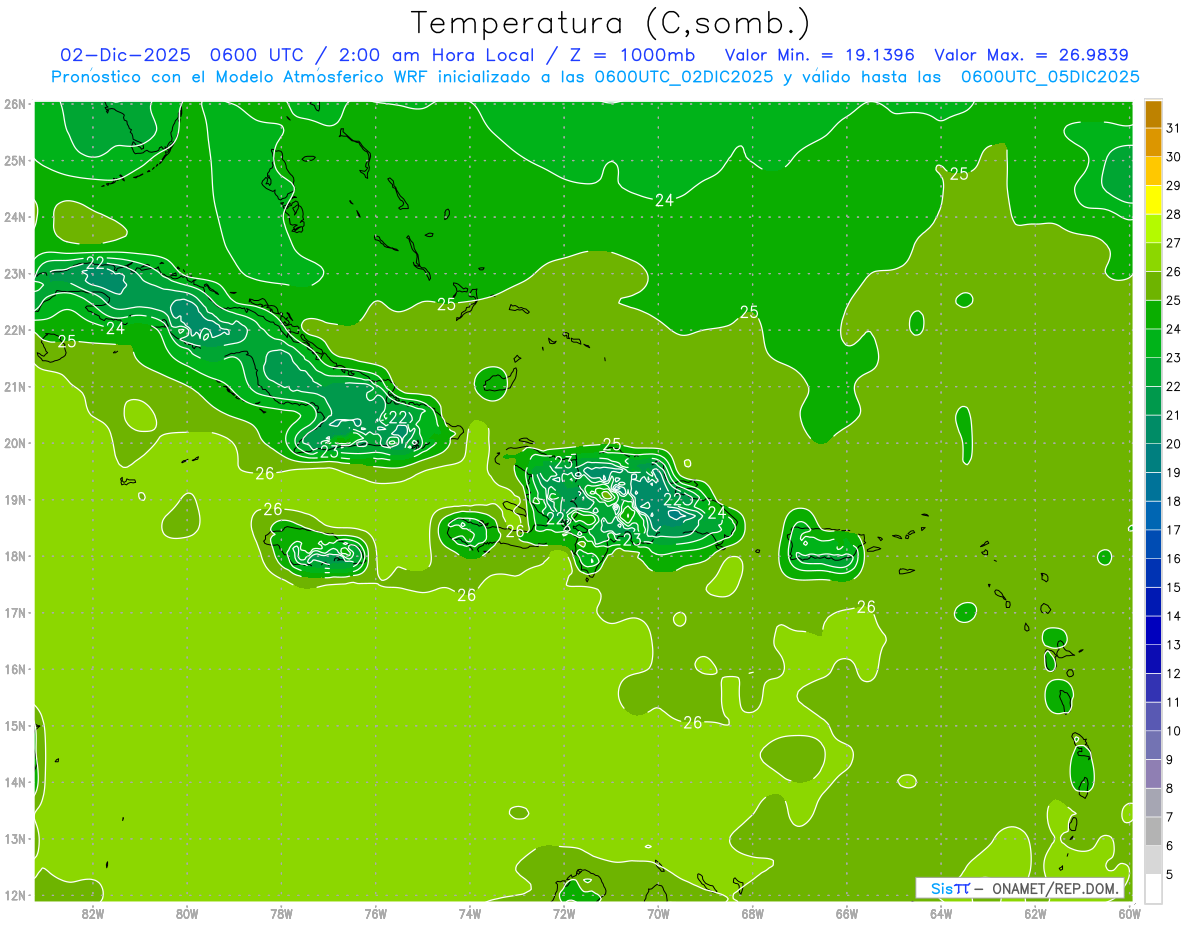Click the color scale label 15
The height and width of the screenshot is (927, 1200).
(x=1174, y=588)
